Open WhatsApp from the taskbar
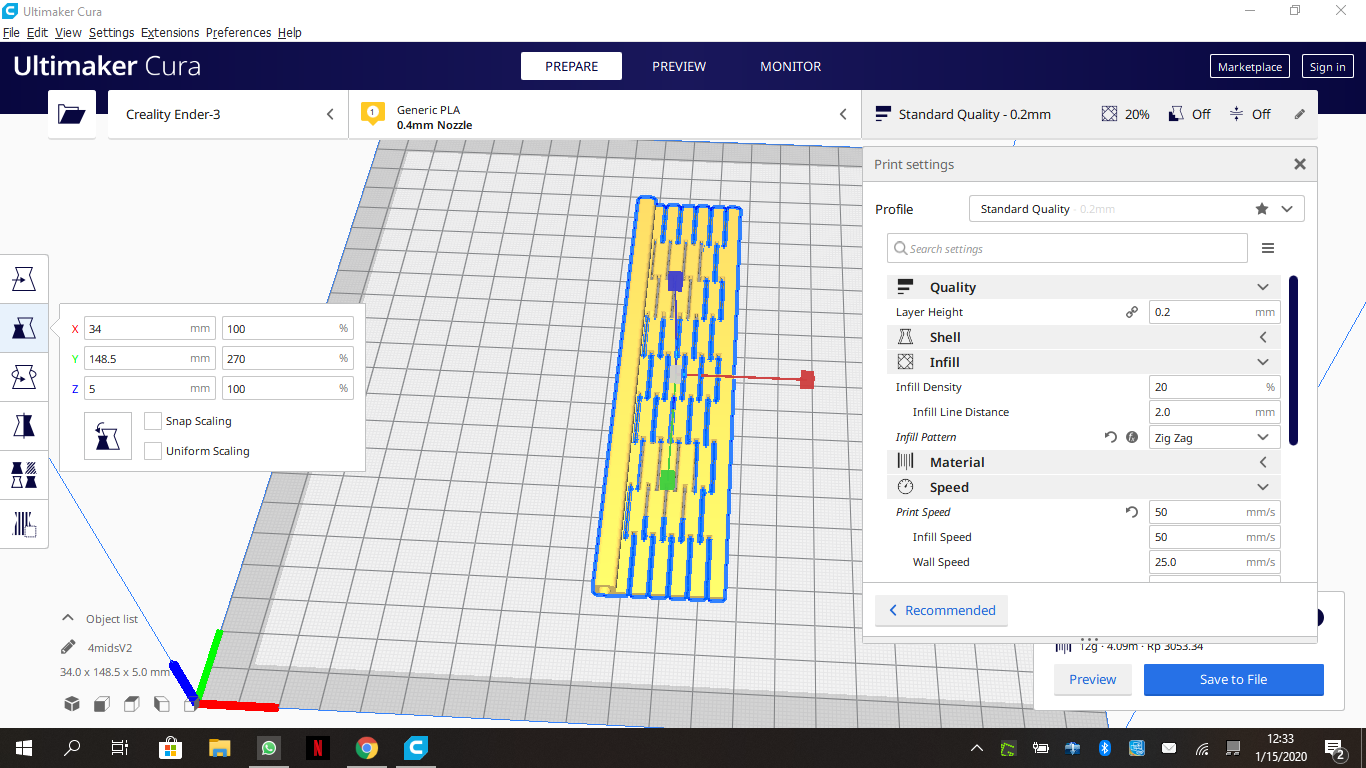 click(x=268, y=747)
